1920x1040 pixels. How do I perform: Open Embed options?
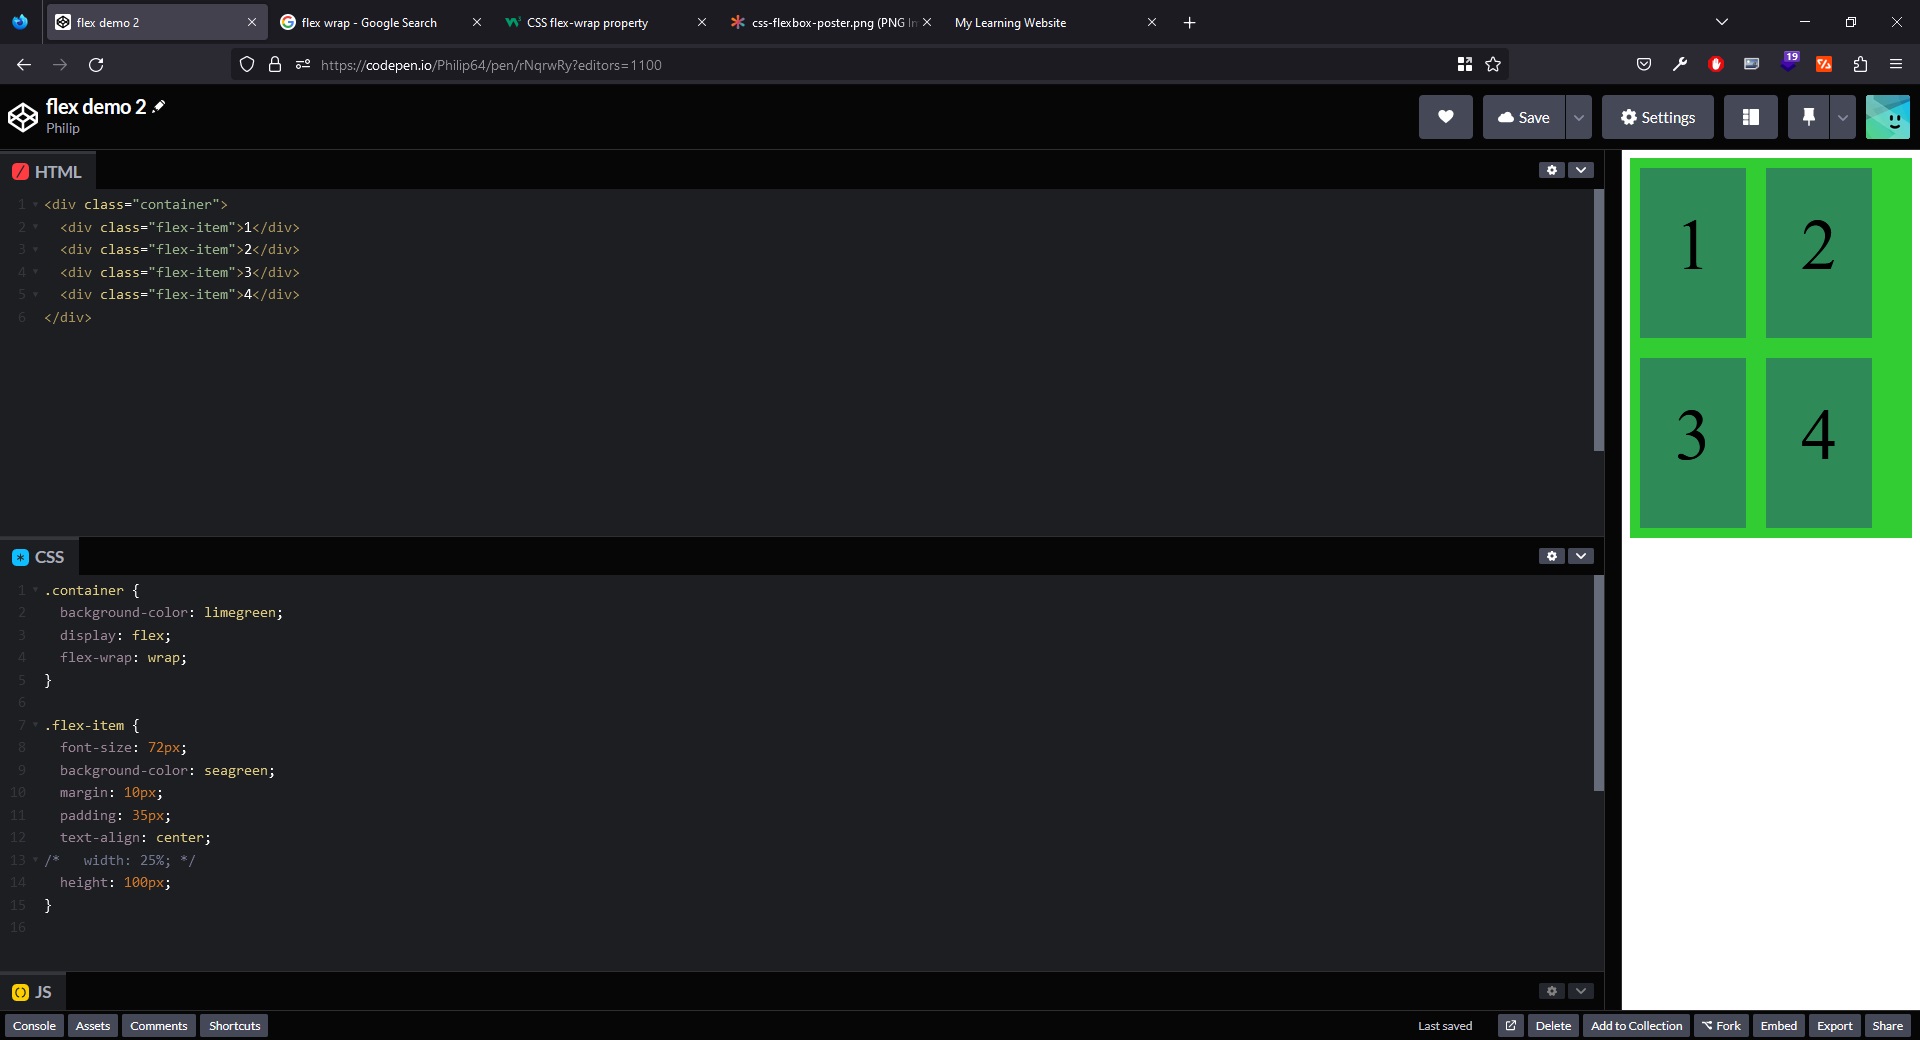pyautogui.click(x=1778, y=1026)
